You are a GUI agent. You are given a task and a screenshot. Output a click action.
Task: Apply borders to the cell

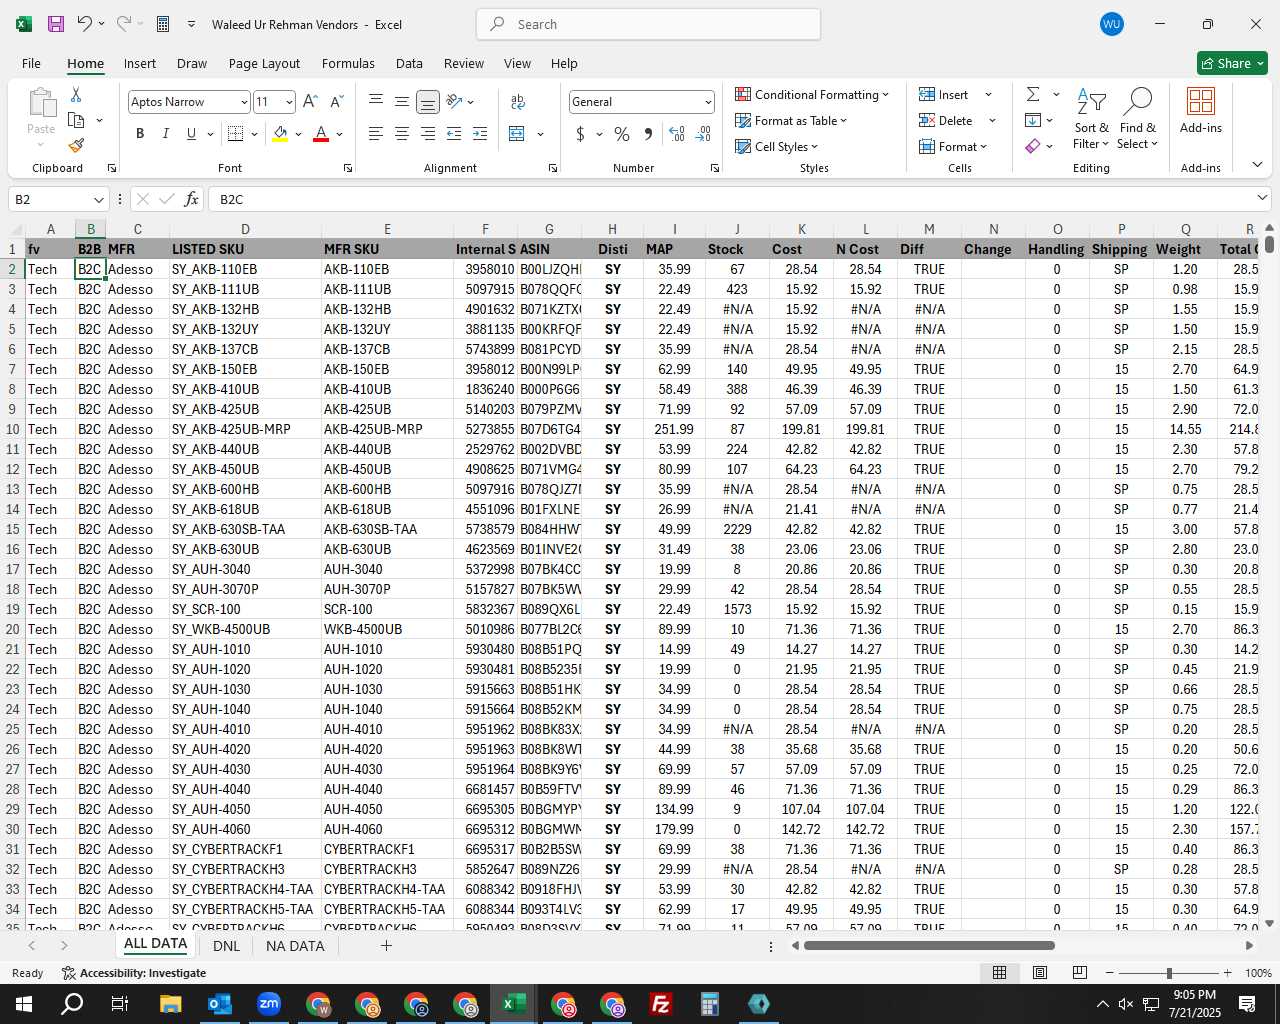[x=236, y=134]
